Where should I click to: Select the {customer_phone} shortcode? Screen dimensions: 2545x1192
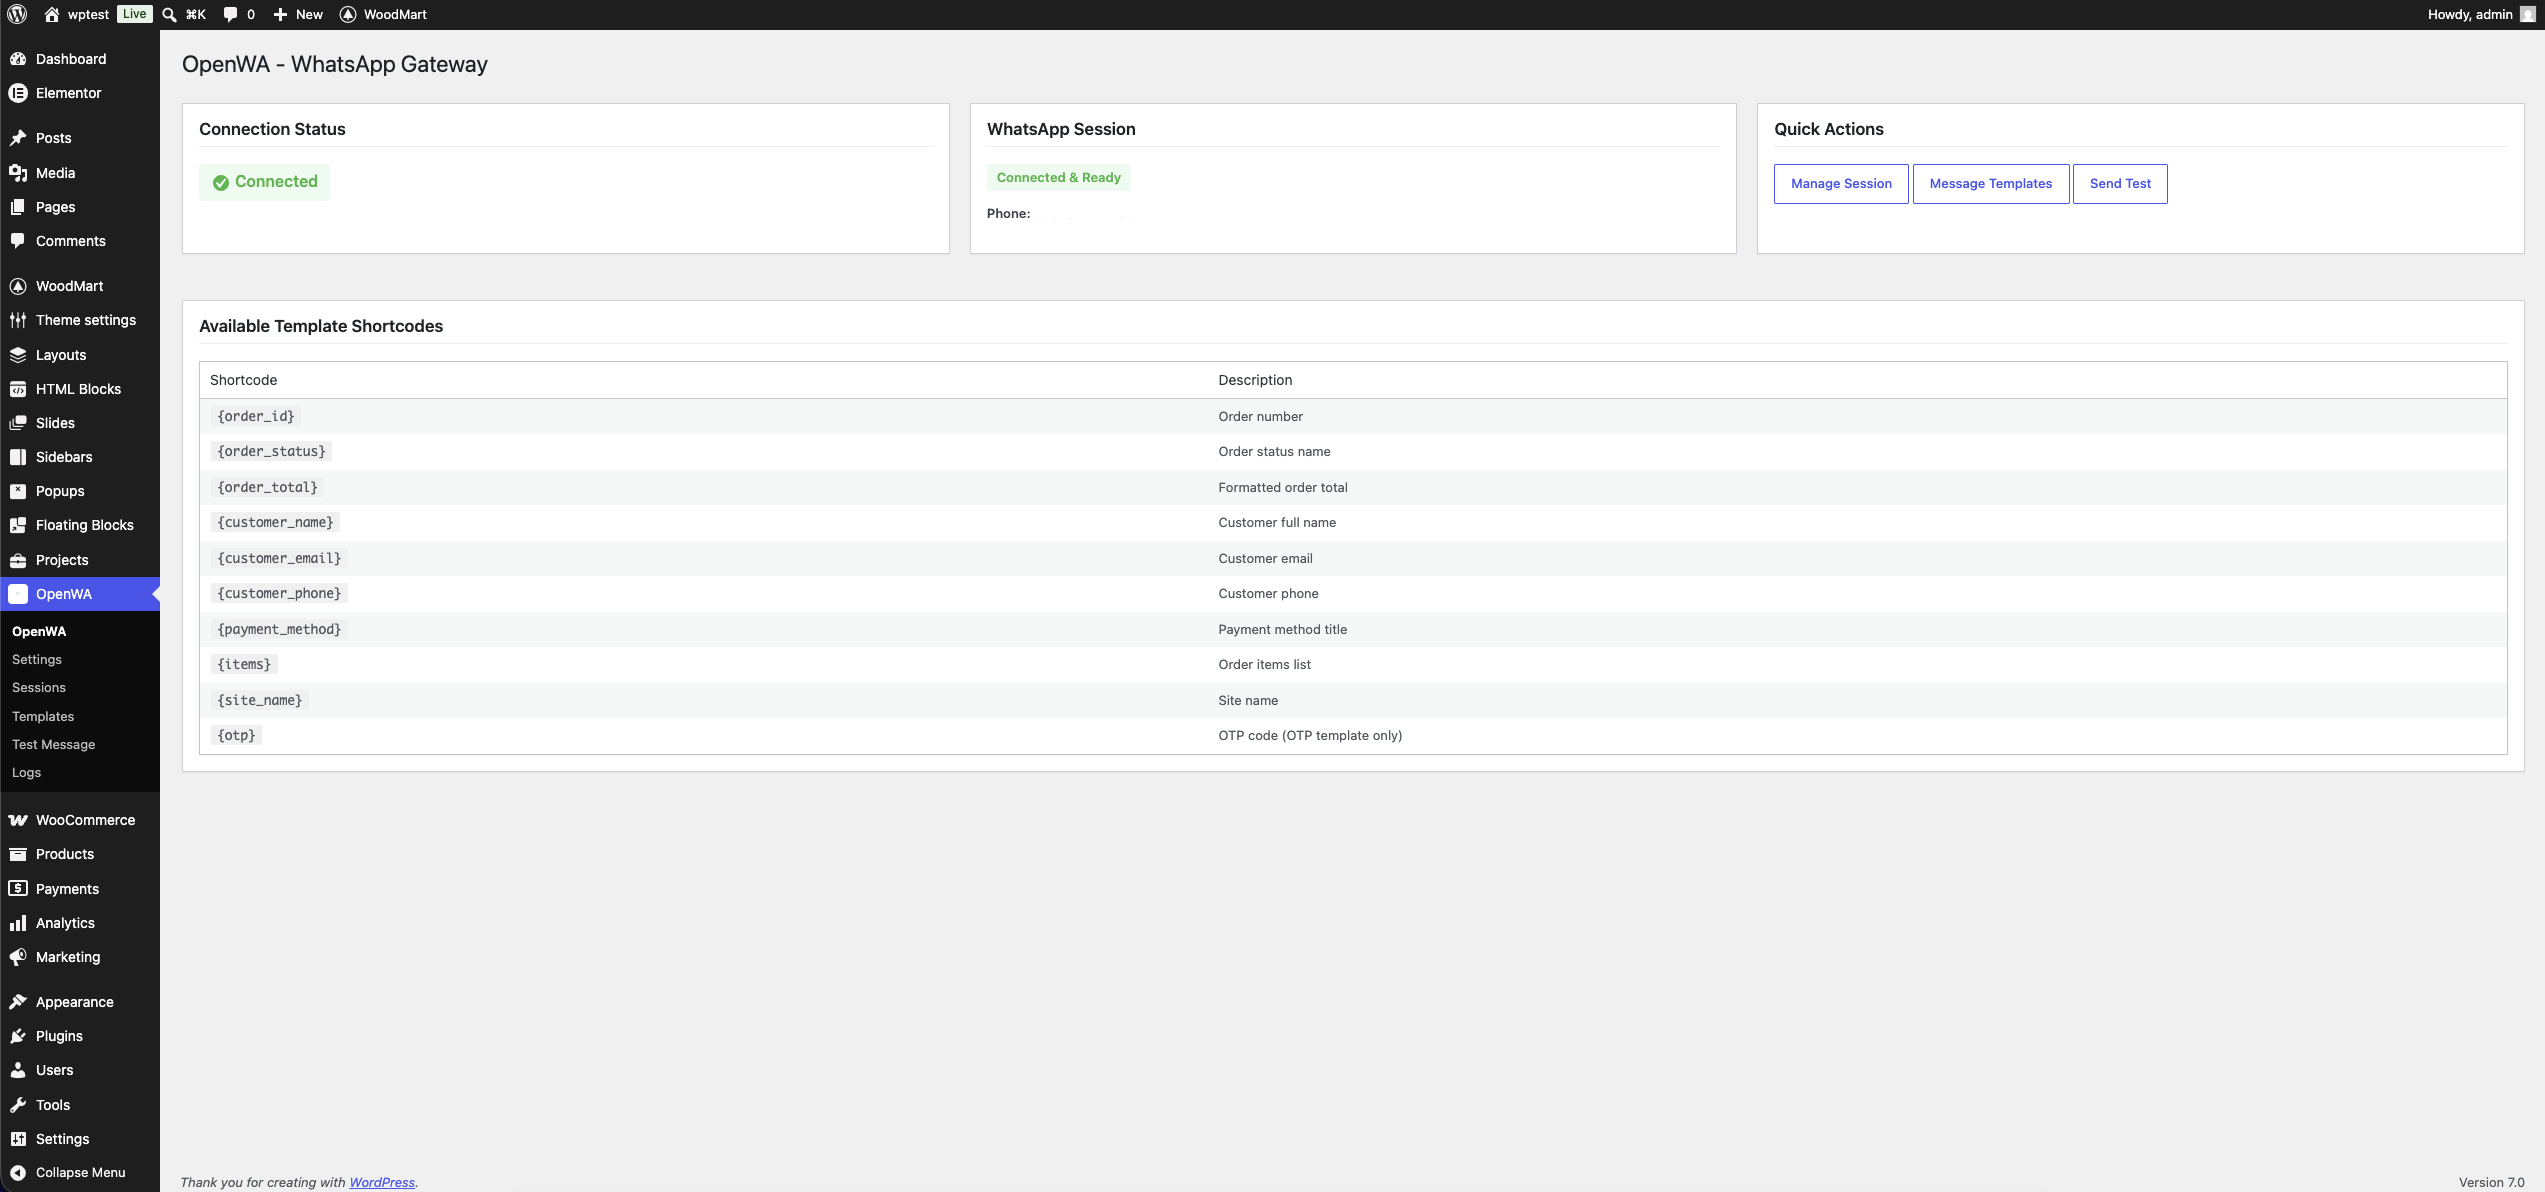(x=279, y=594)
